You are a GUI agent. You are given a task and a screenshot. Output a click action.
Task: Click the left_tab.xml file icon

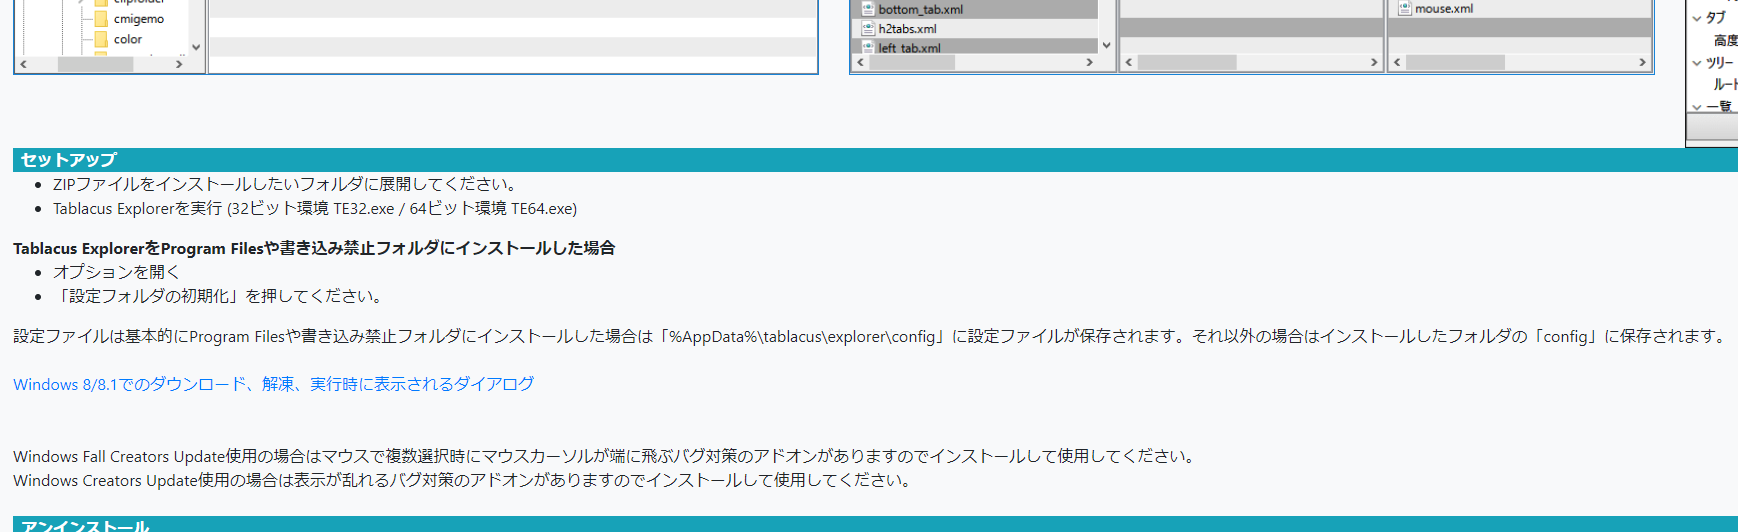pos(868,47)
